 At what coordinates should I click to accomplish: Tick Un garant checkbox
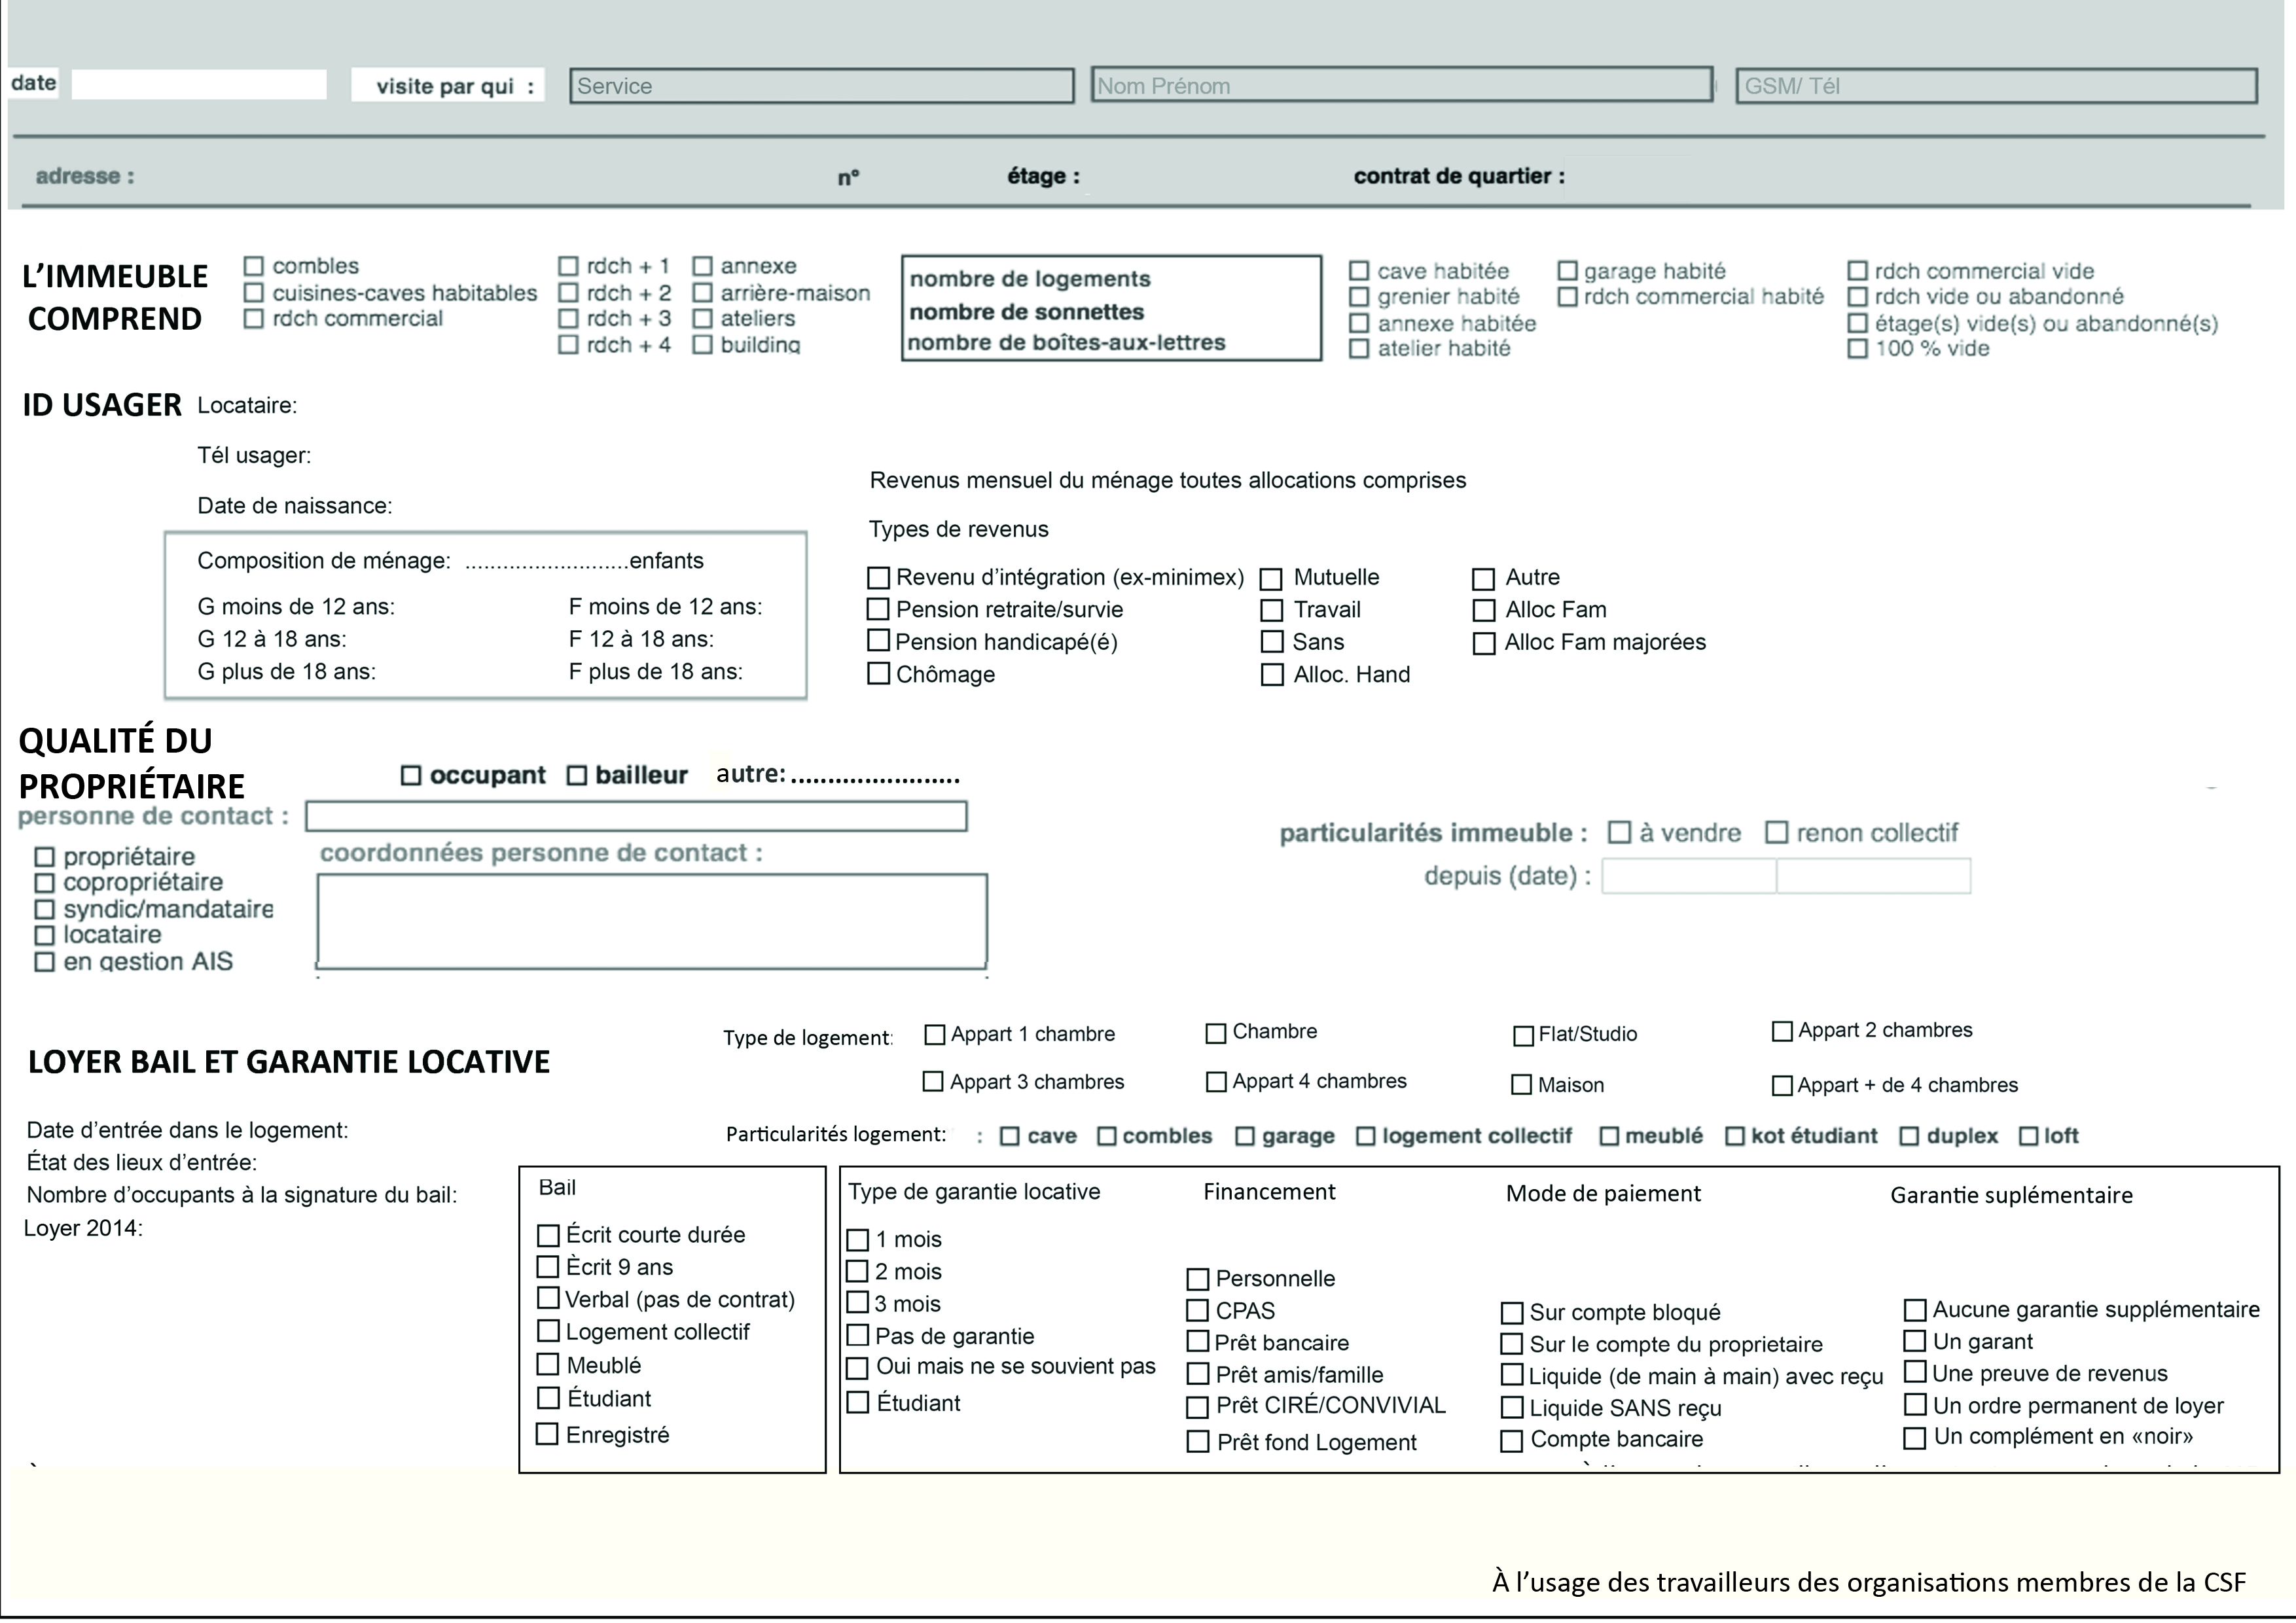click(1914, 1342)
